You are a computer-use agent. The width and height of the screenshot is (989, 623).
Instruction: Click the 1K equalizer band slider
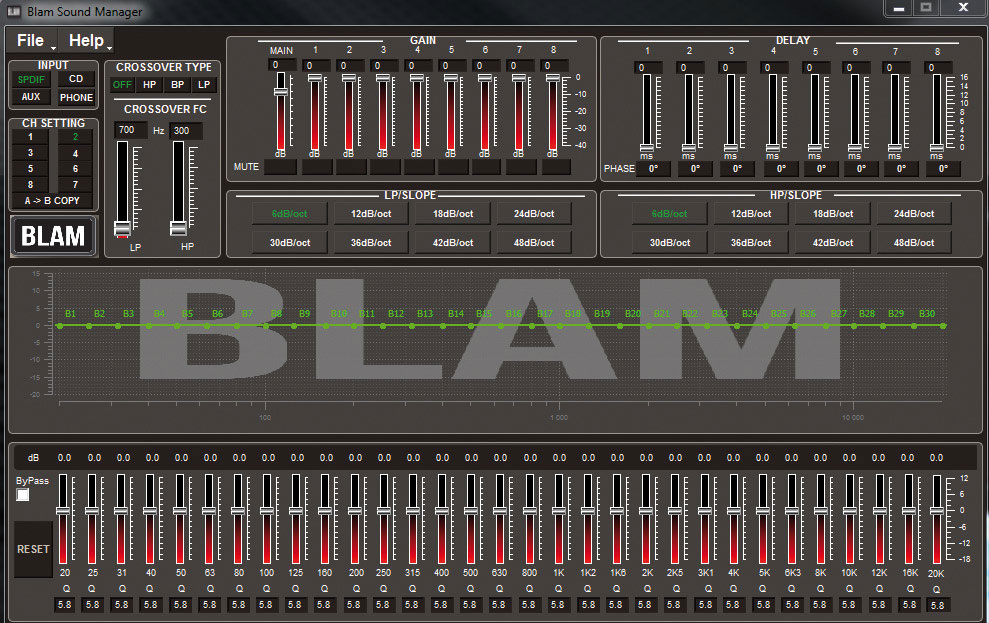[x=559, y=512]
